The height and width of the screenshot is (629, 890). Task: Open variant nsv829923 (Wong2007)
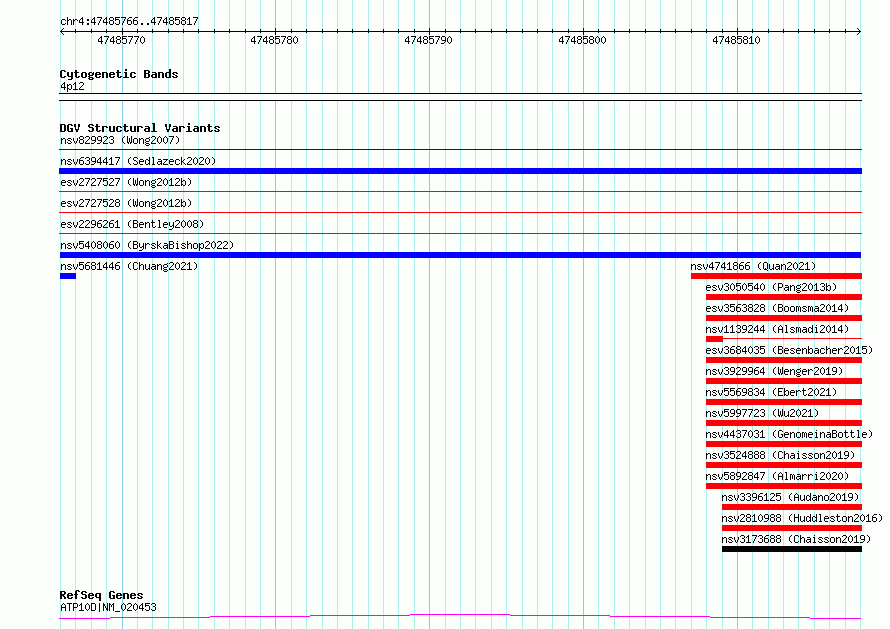point(120,140)
